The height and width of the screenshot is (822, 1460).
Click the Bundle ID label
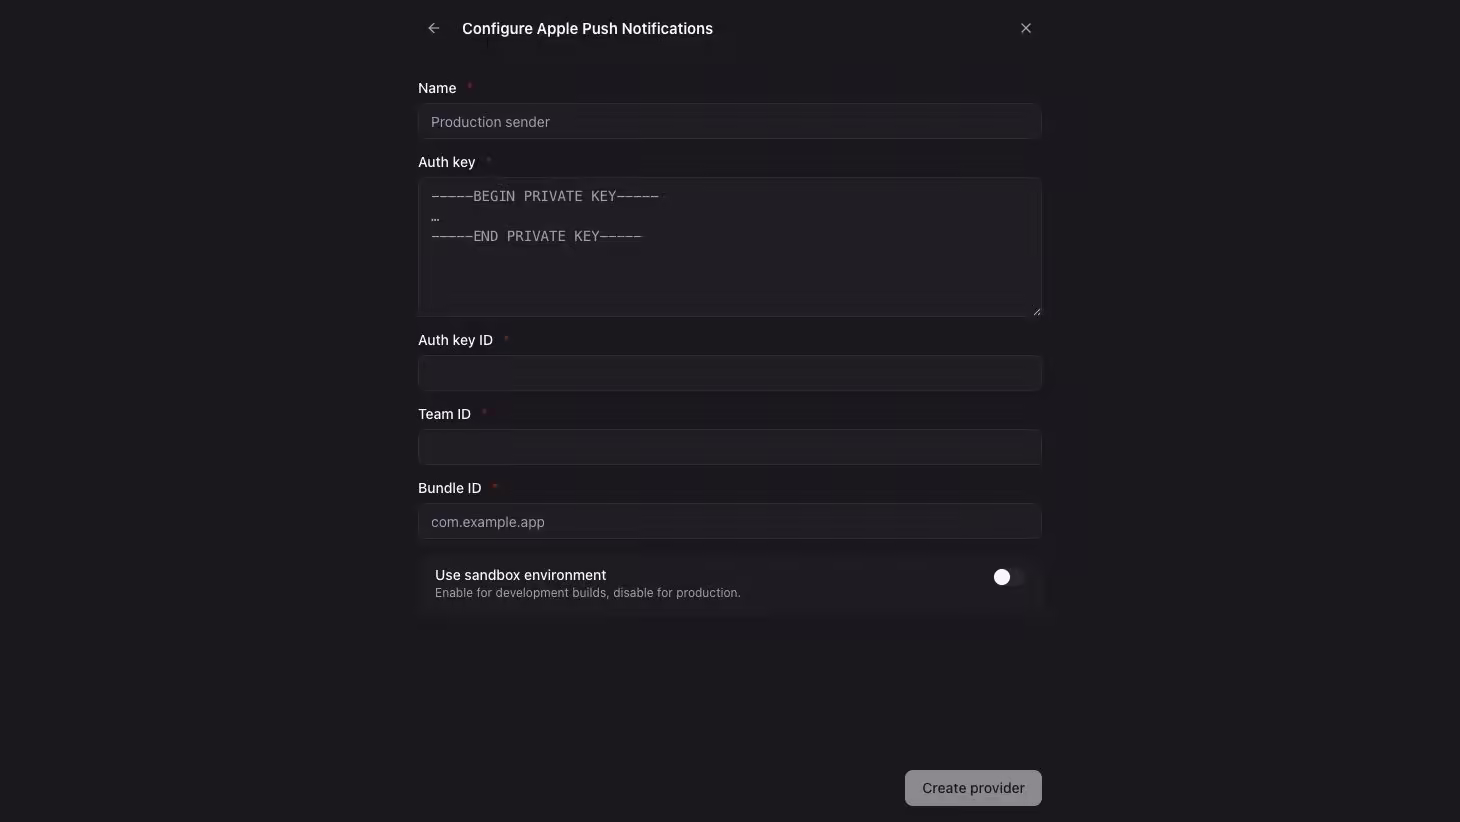click(x=449, y=488)
